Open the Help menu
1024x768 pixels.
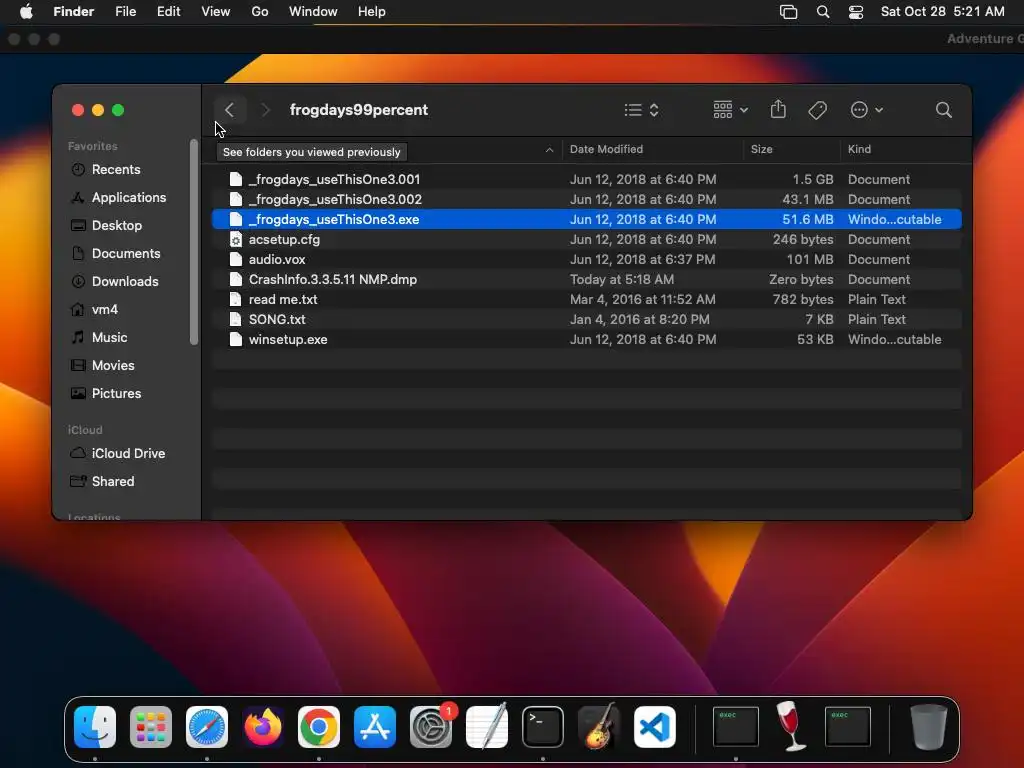372,12
